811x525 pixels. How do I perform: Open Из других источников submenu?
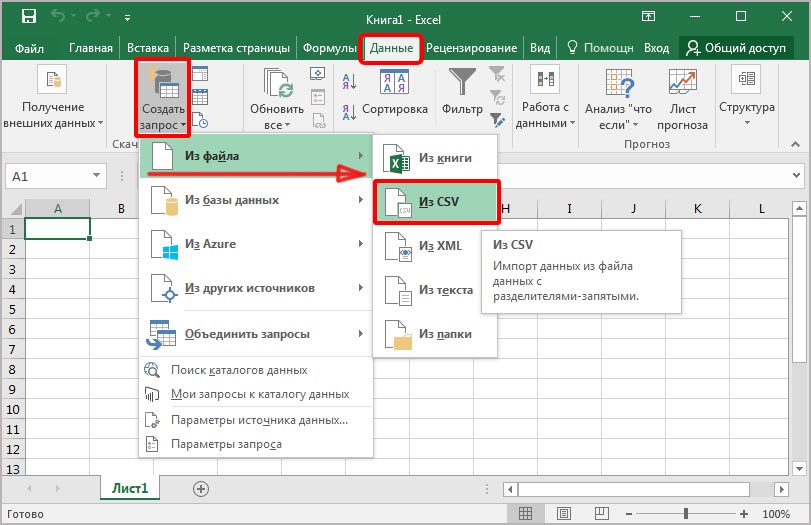[x=256, y=288]
